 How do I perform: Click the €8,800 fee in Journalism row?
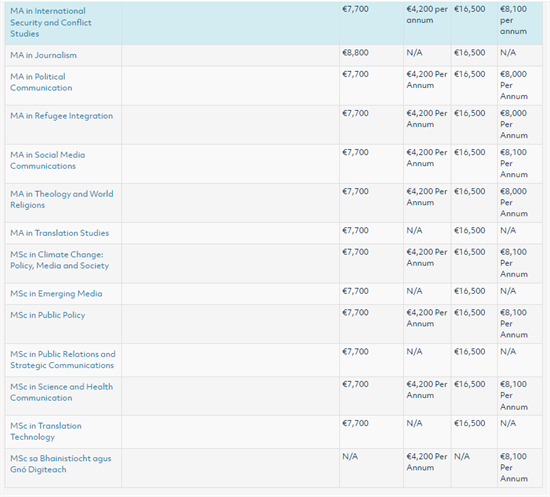click(355, 53)
